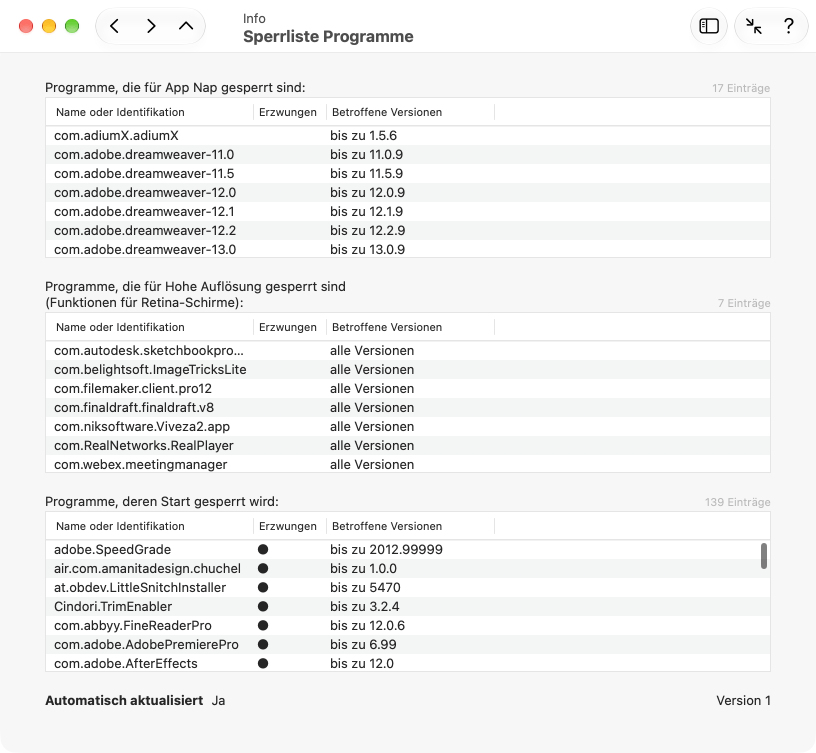Sort App Nap table by Name oder Identifikation
The image size is (816, 753).
coord(149,112)
